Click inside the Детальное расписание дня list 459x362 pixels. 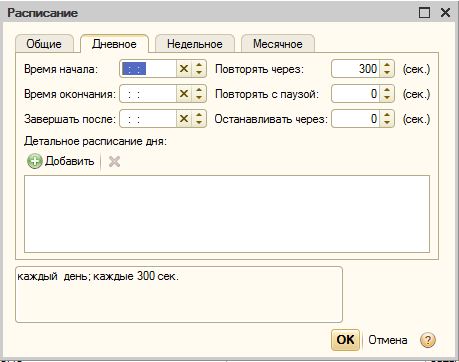point(227,214)
